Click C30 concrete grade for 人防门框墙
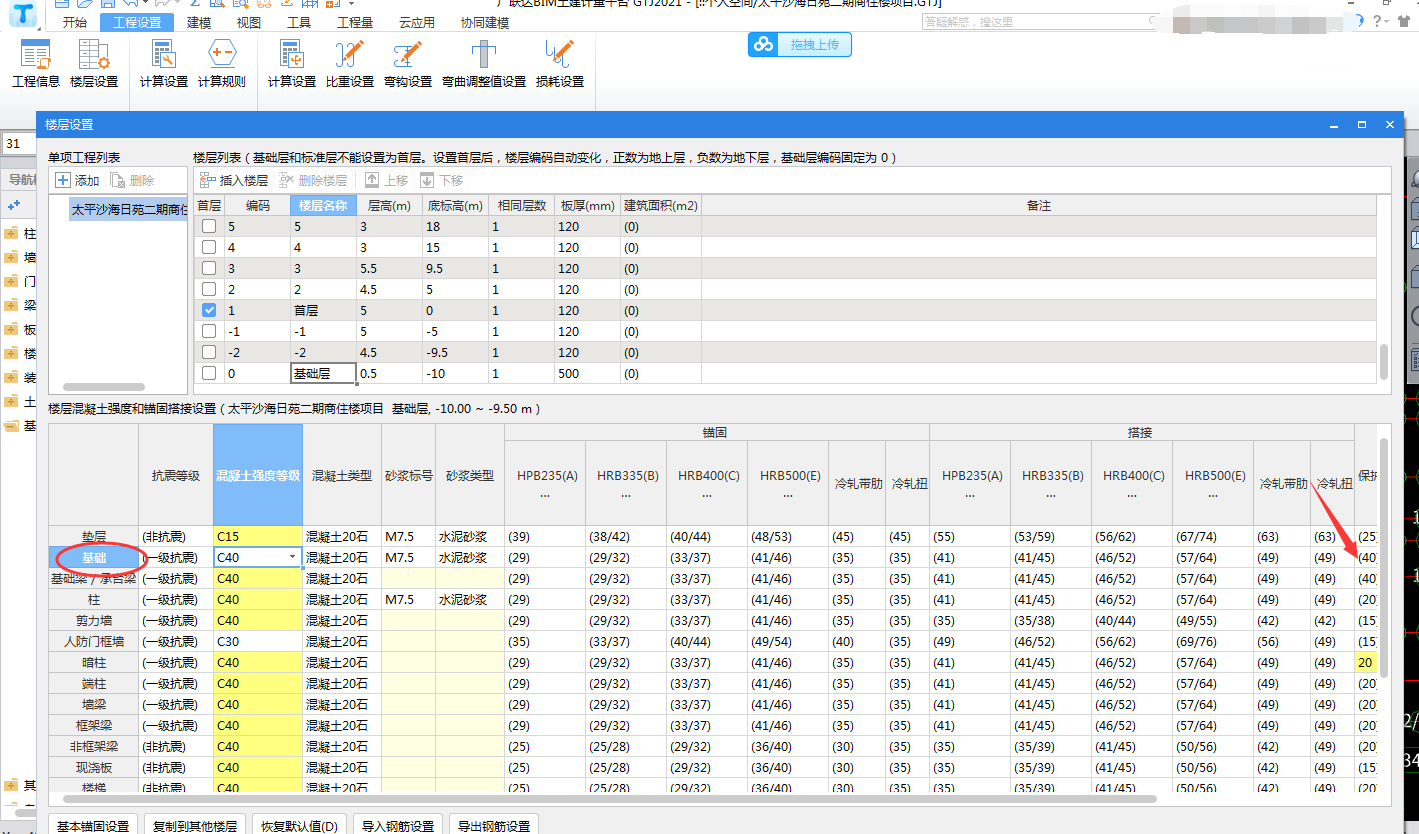Image resolution: width=1419 pixels, height=834 pixels. tap(257, 641)
